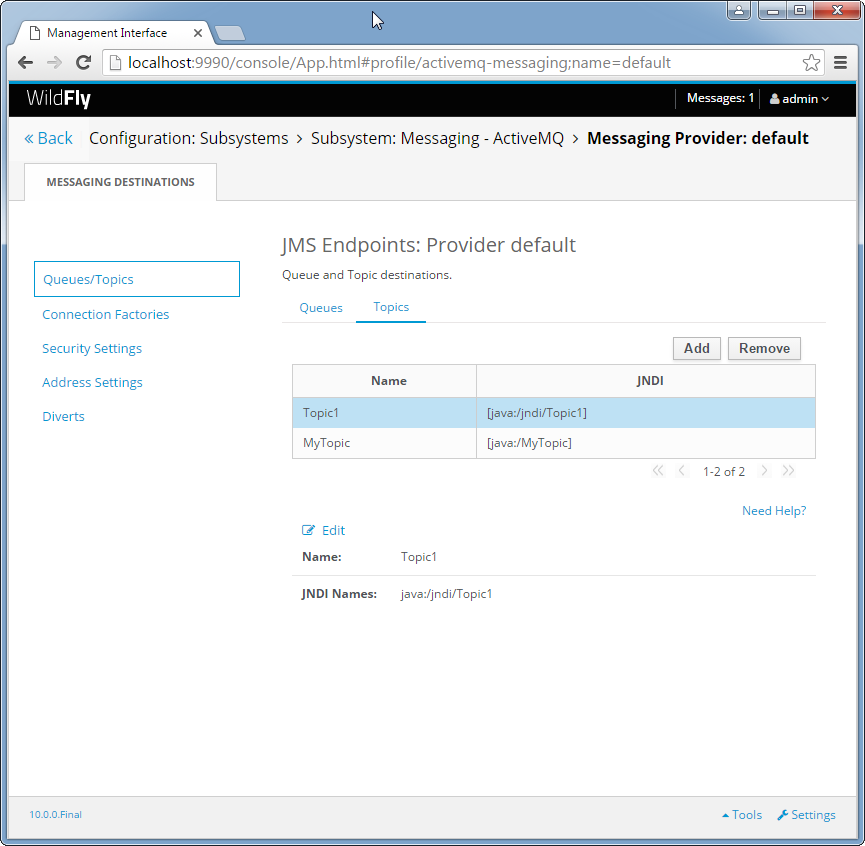Go to Subsystem: Messaging - ActiveMQ breadcrumb
Image resolution: width=865 pixels, height=846 pixels.
[437, 138]
